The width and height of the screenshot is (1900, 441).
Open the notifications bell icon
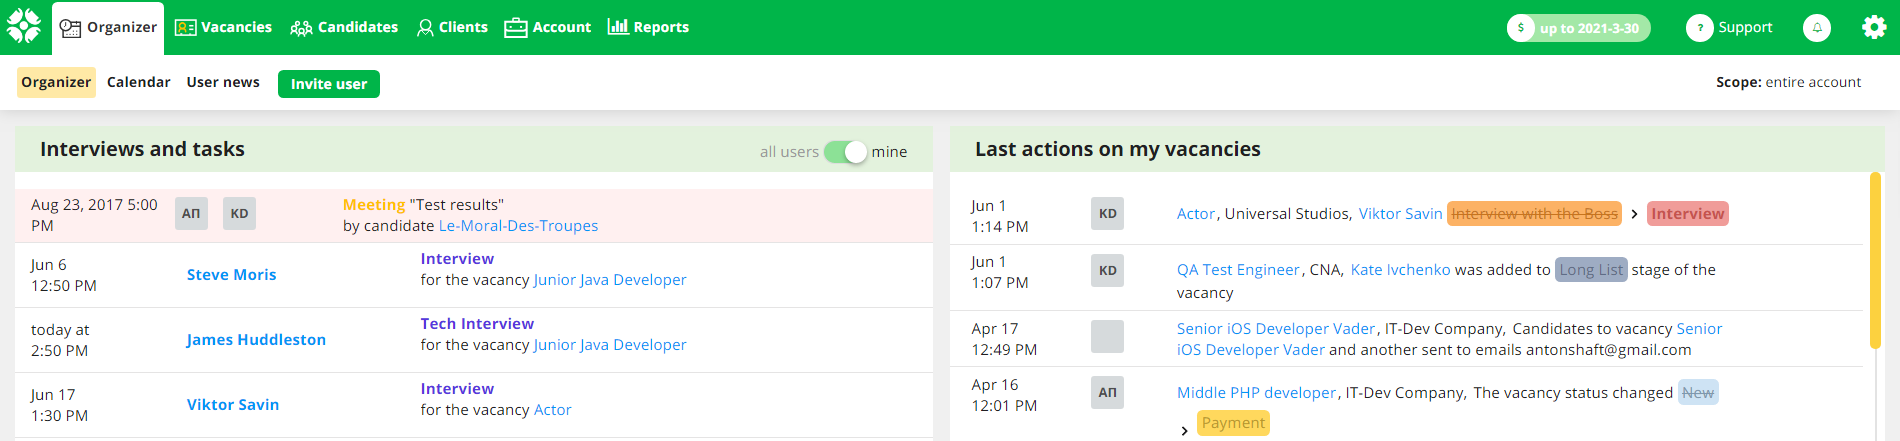pos(1817,28)
